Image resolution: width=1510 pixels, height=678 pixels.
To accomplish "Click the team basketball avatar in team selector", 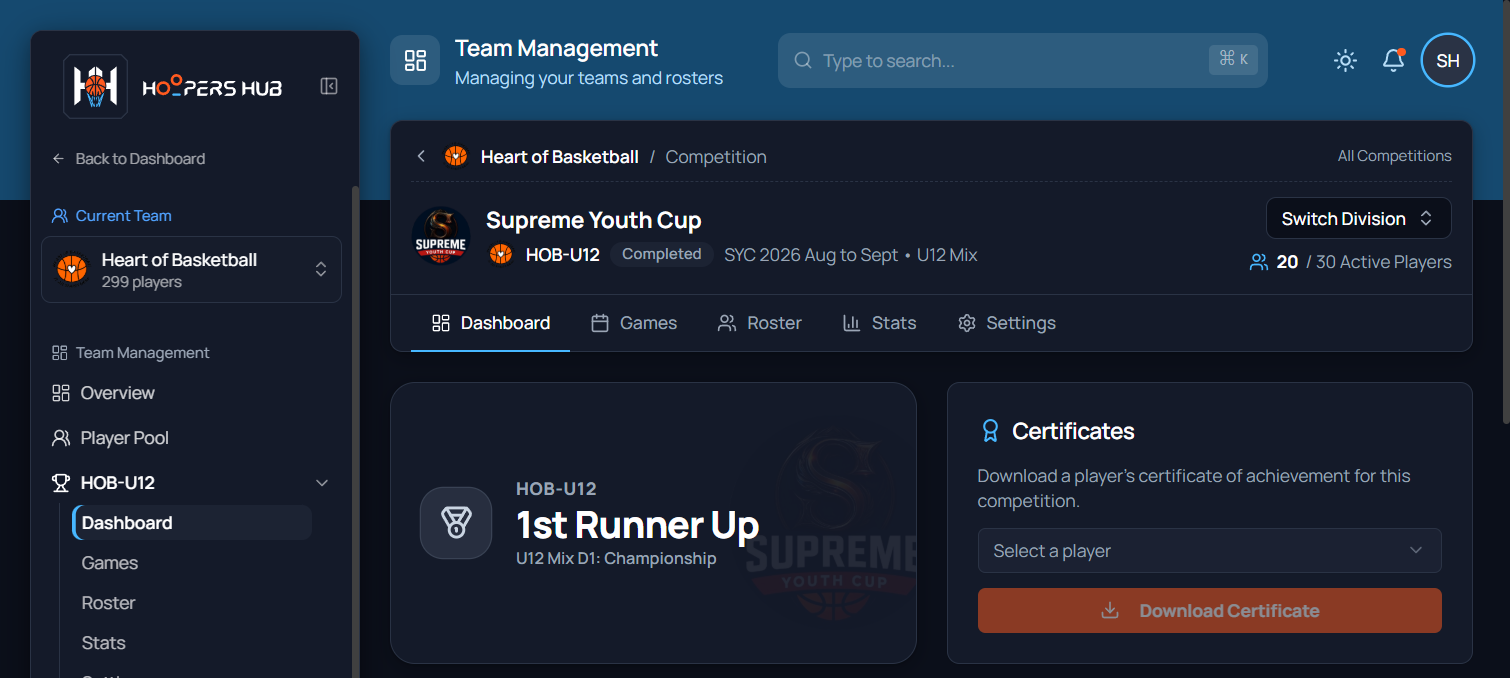I will click(72, 268).
